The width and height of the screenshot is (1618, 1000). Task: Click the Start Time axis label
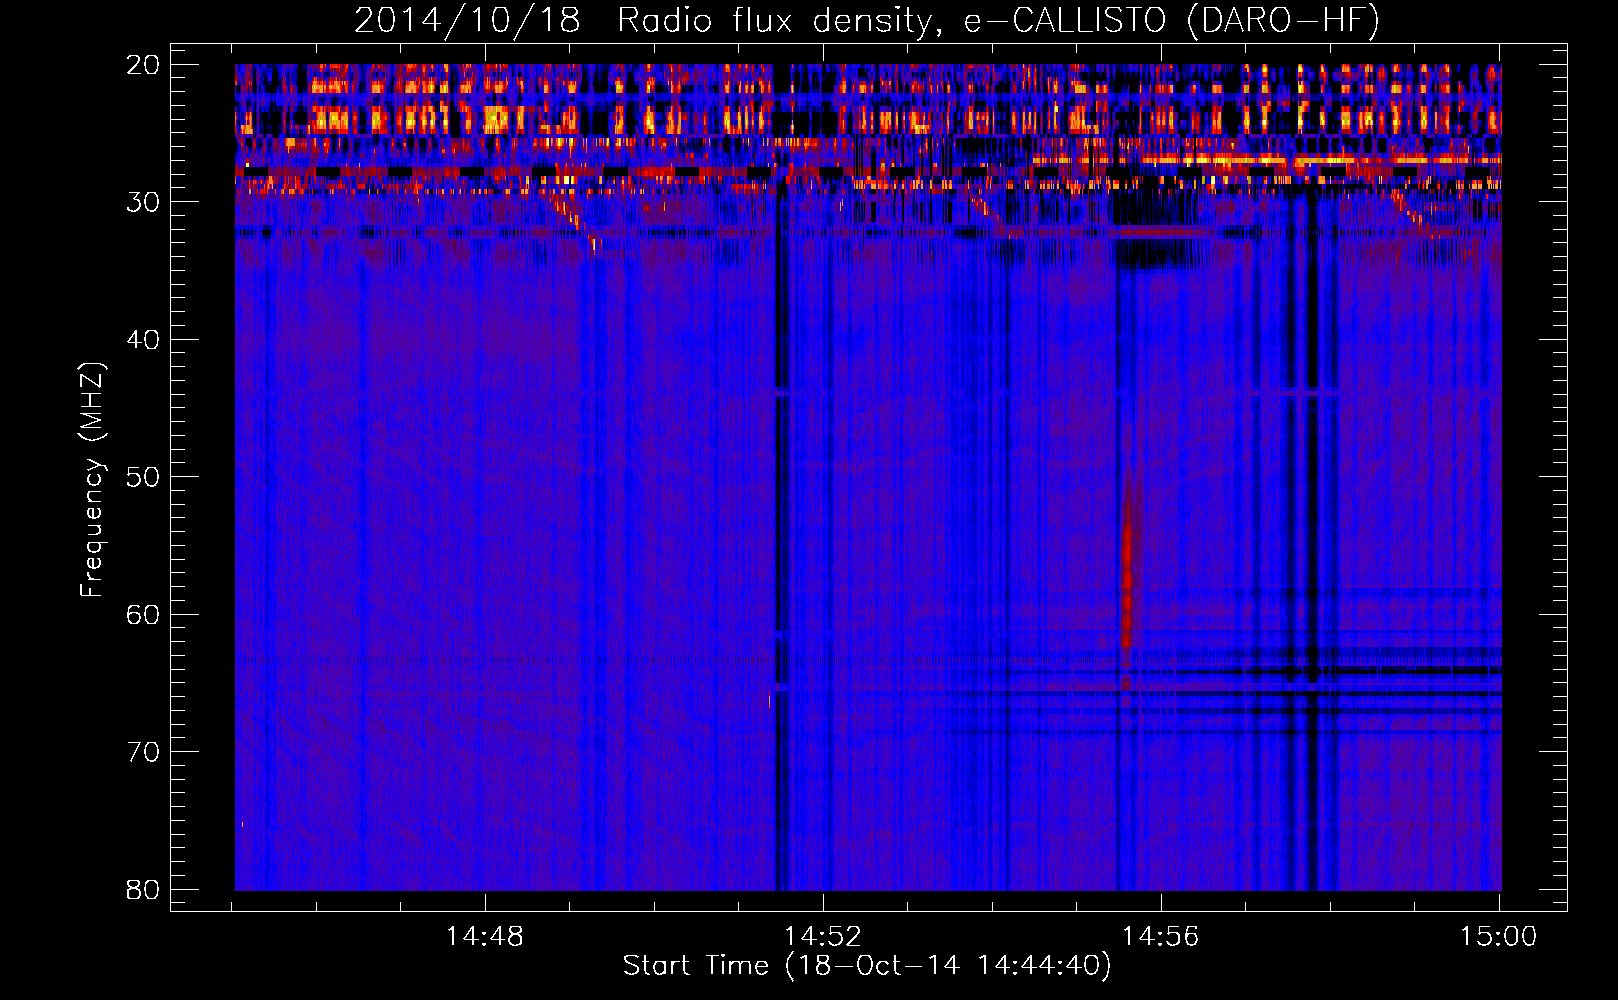pos(867,966)
